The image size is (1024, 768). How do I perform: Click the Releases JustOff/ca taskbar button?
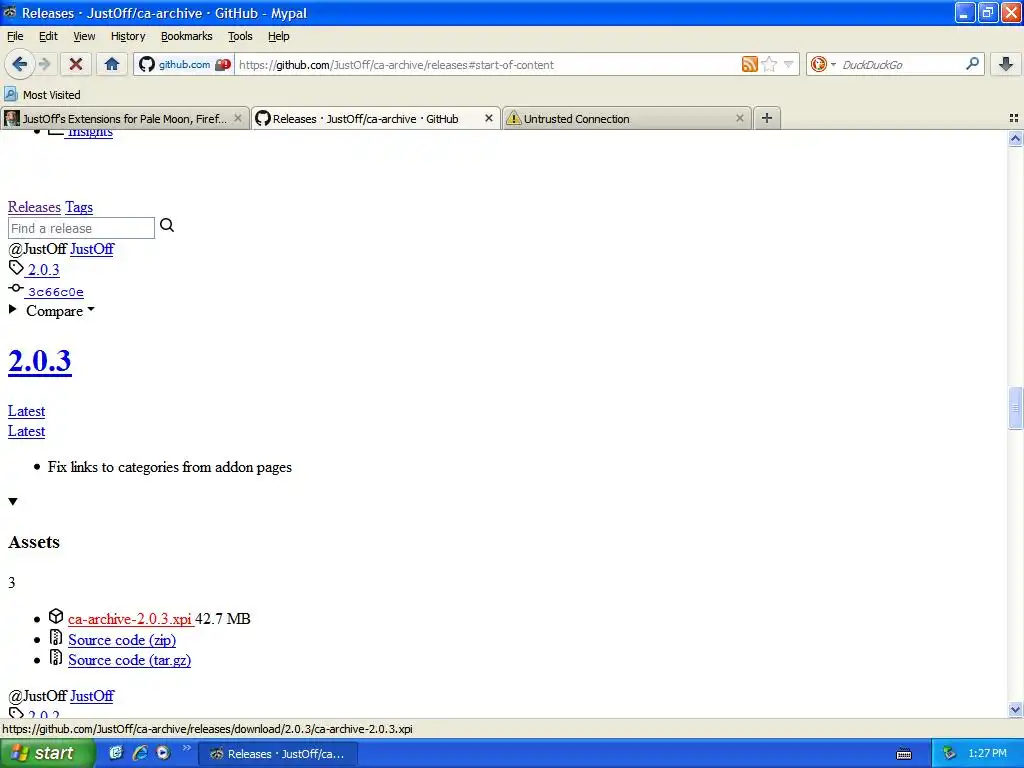point(277,754)
